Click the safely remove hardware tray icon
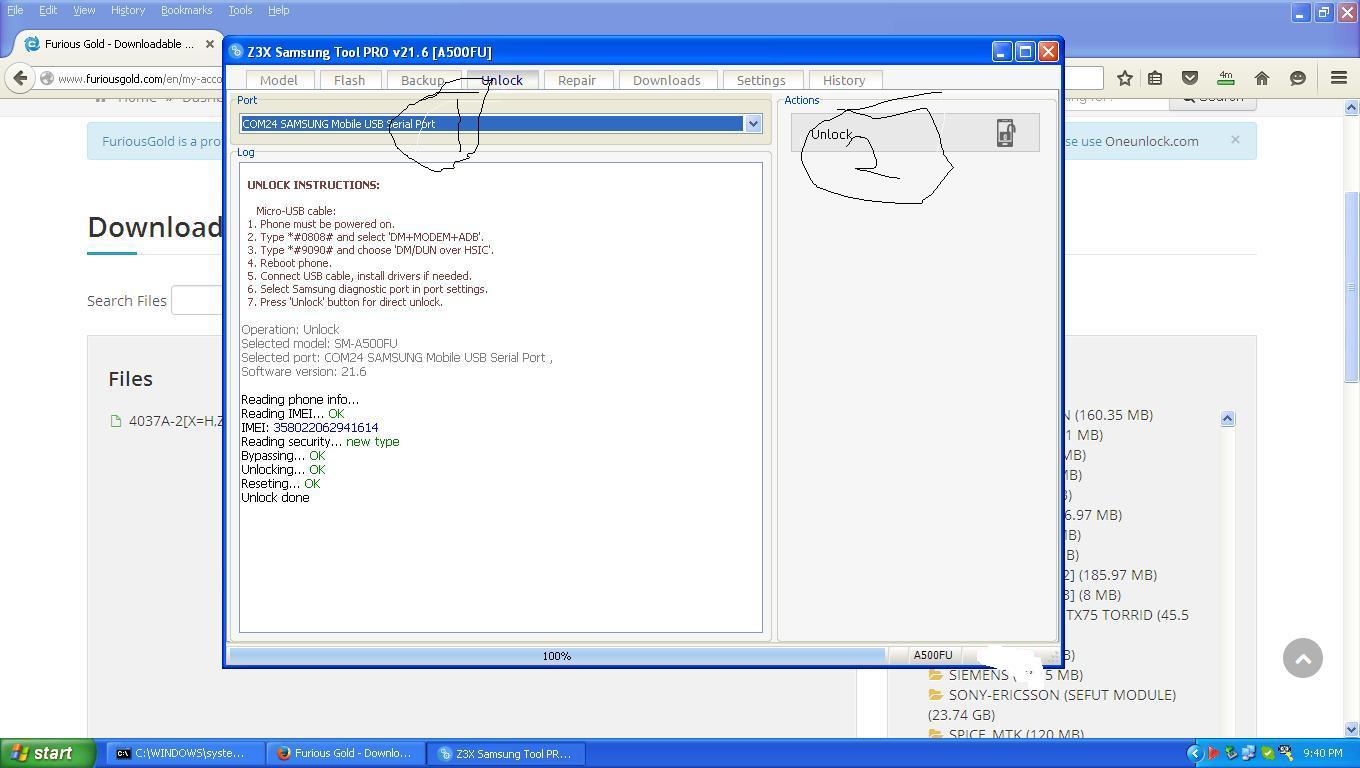 pos(1232,753)
